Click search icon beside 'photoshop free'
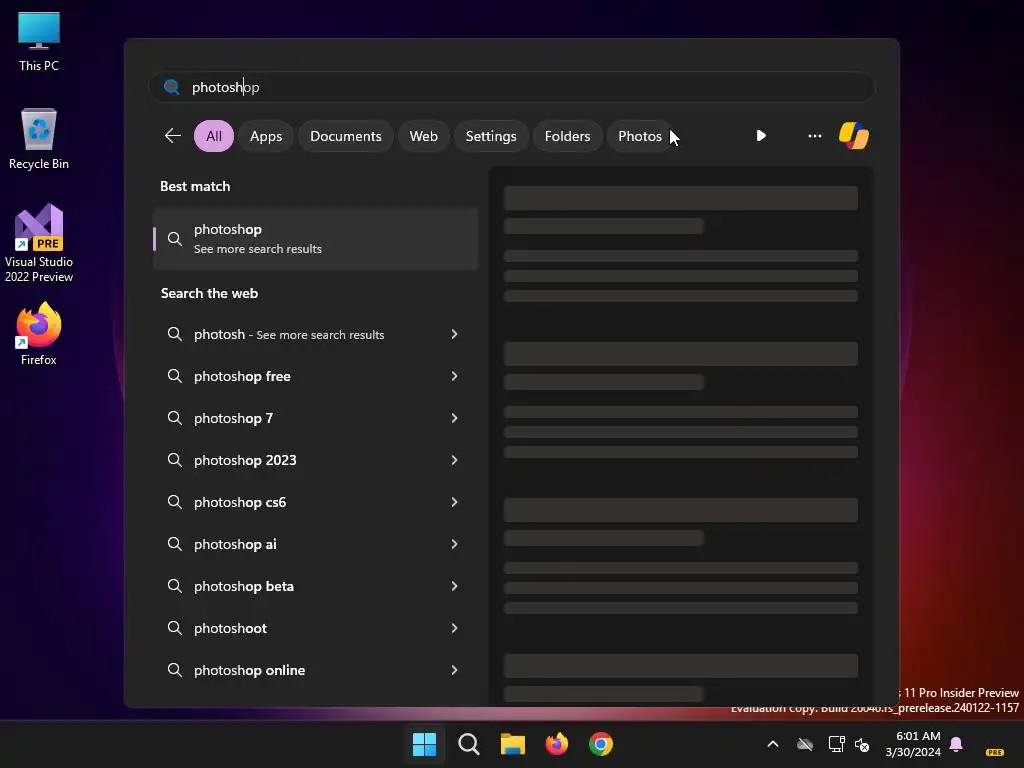Viewport: 1024px width, 768px height. tap(174, 376)
